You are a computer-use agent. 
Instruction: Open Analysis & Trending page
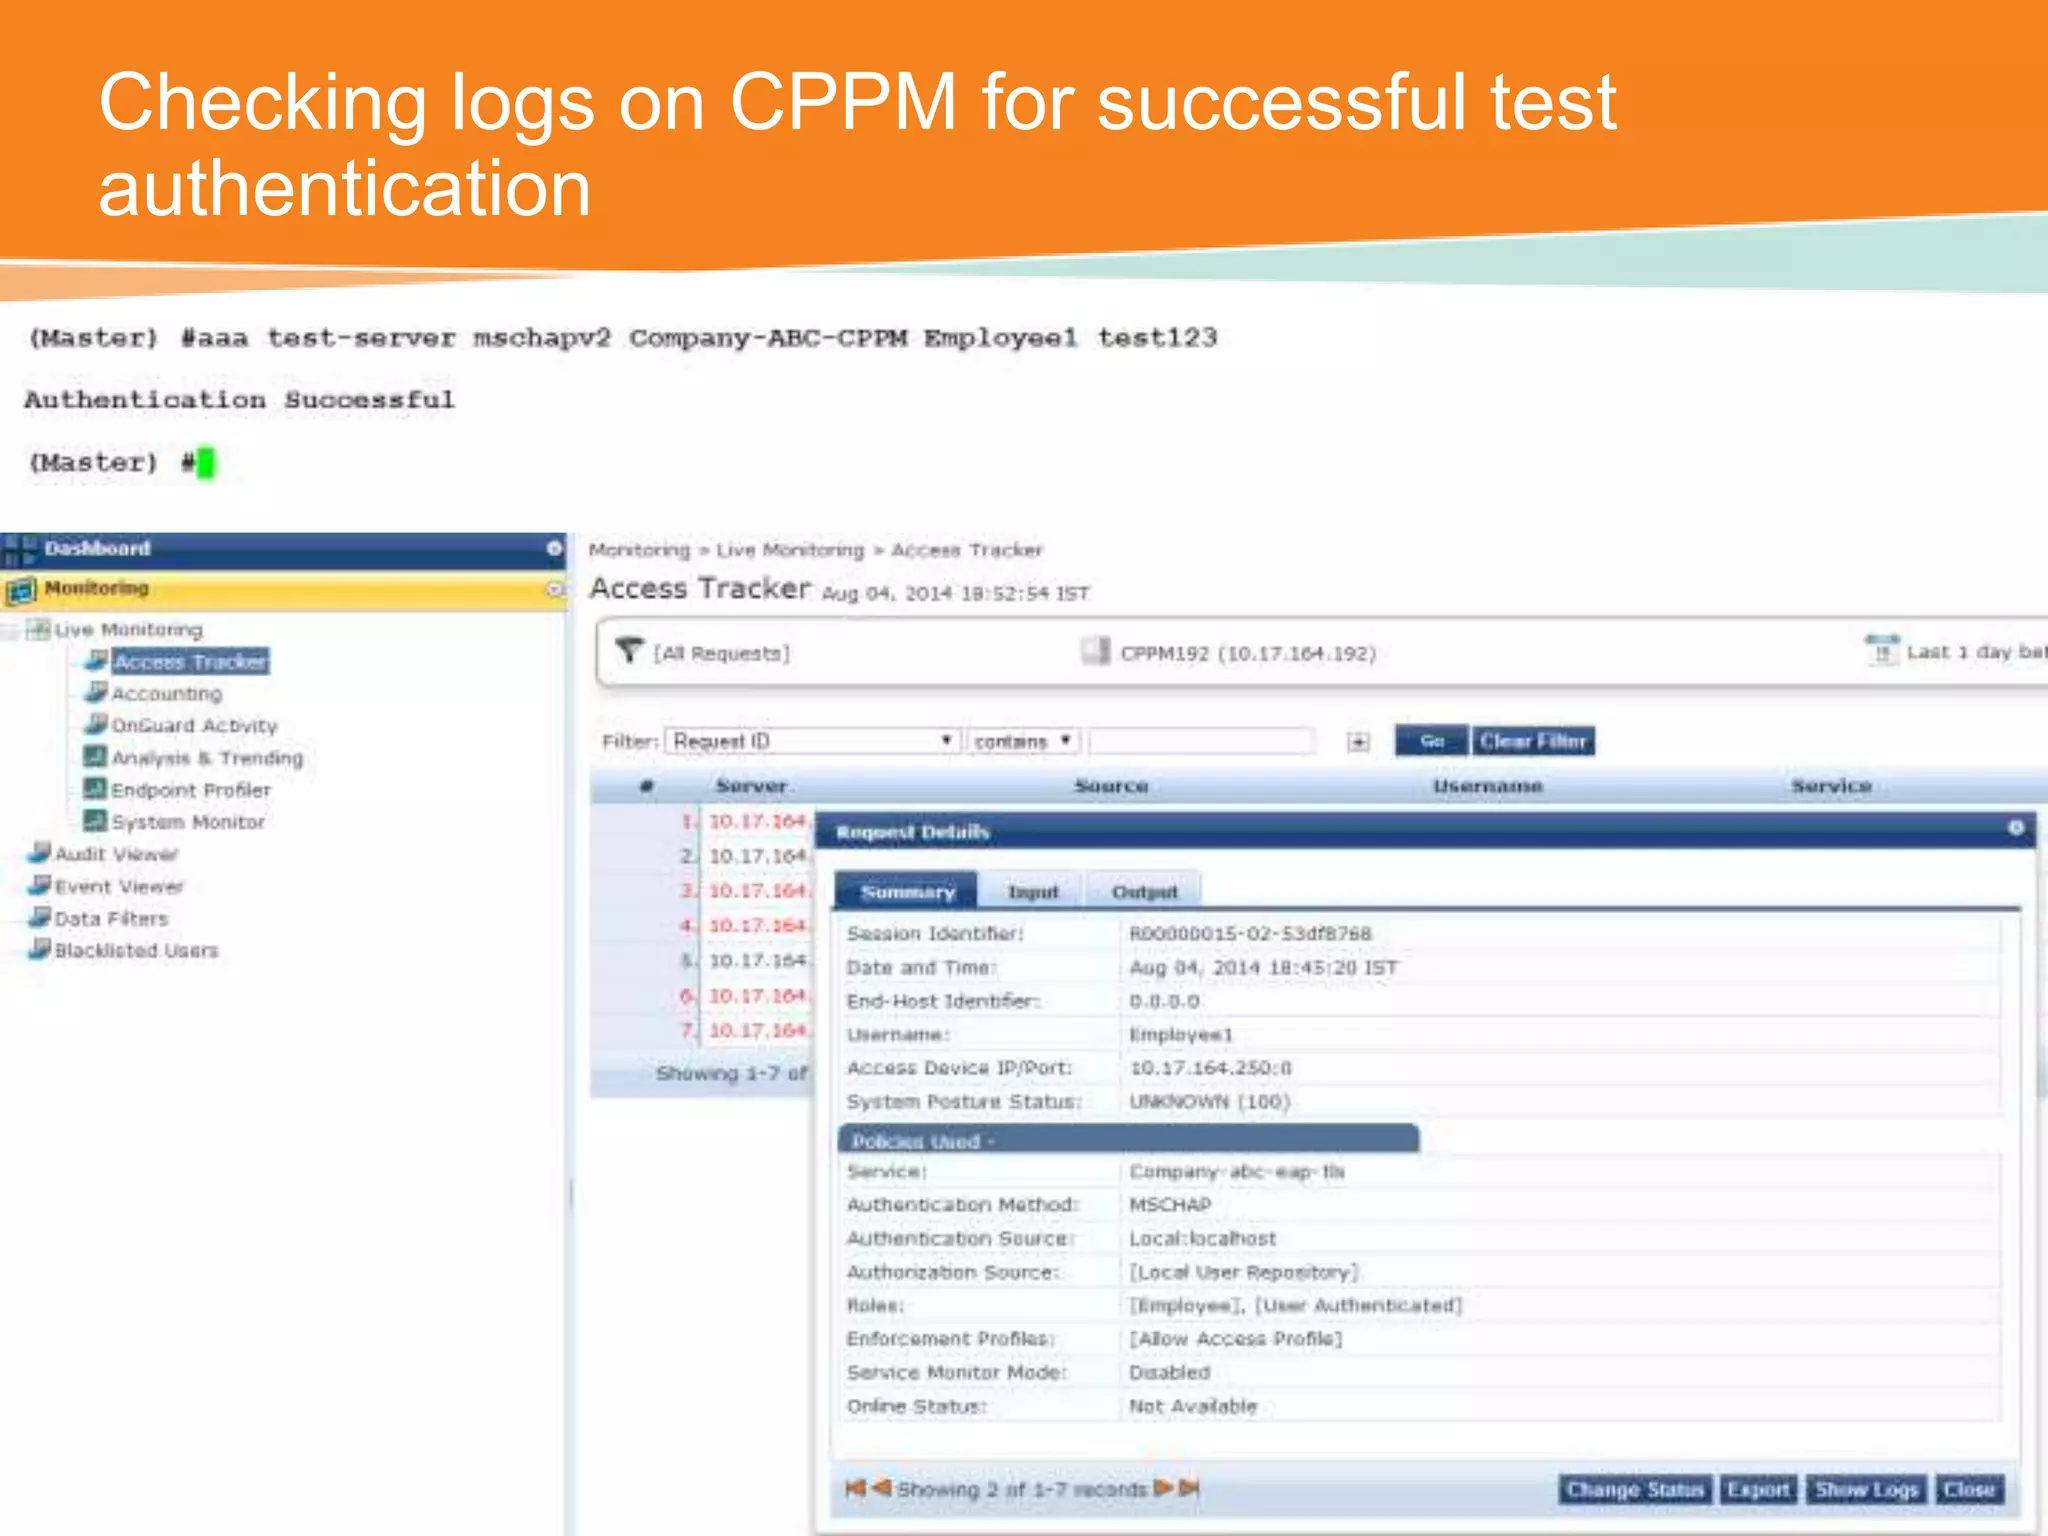point(207,758)
